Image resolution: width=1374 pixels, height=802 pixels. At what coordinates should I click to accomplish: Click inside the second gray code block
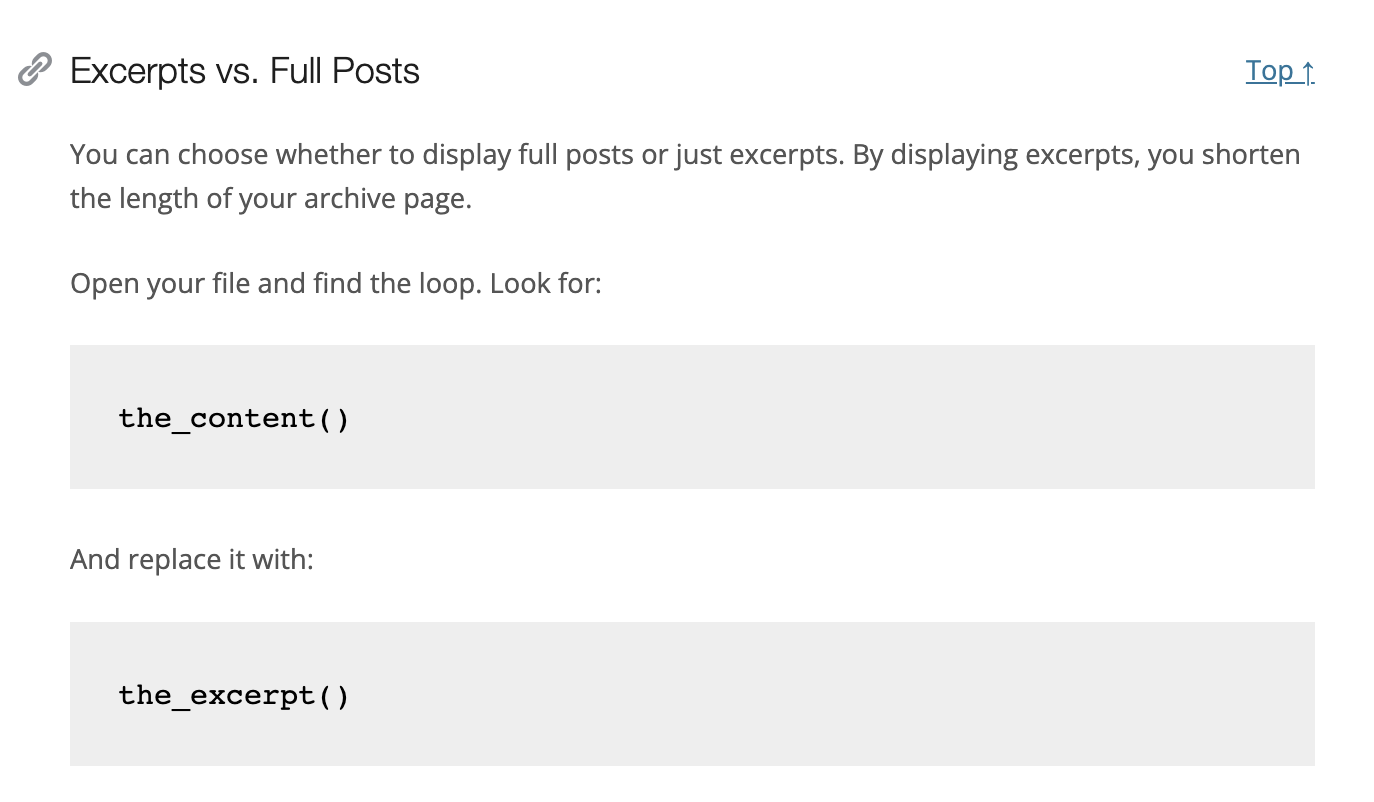coord(692,694)
